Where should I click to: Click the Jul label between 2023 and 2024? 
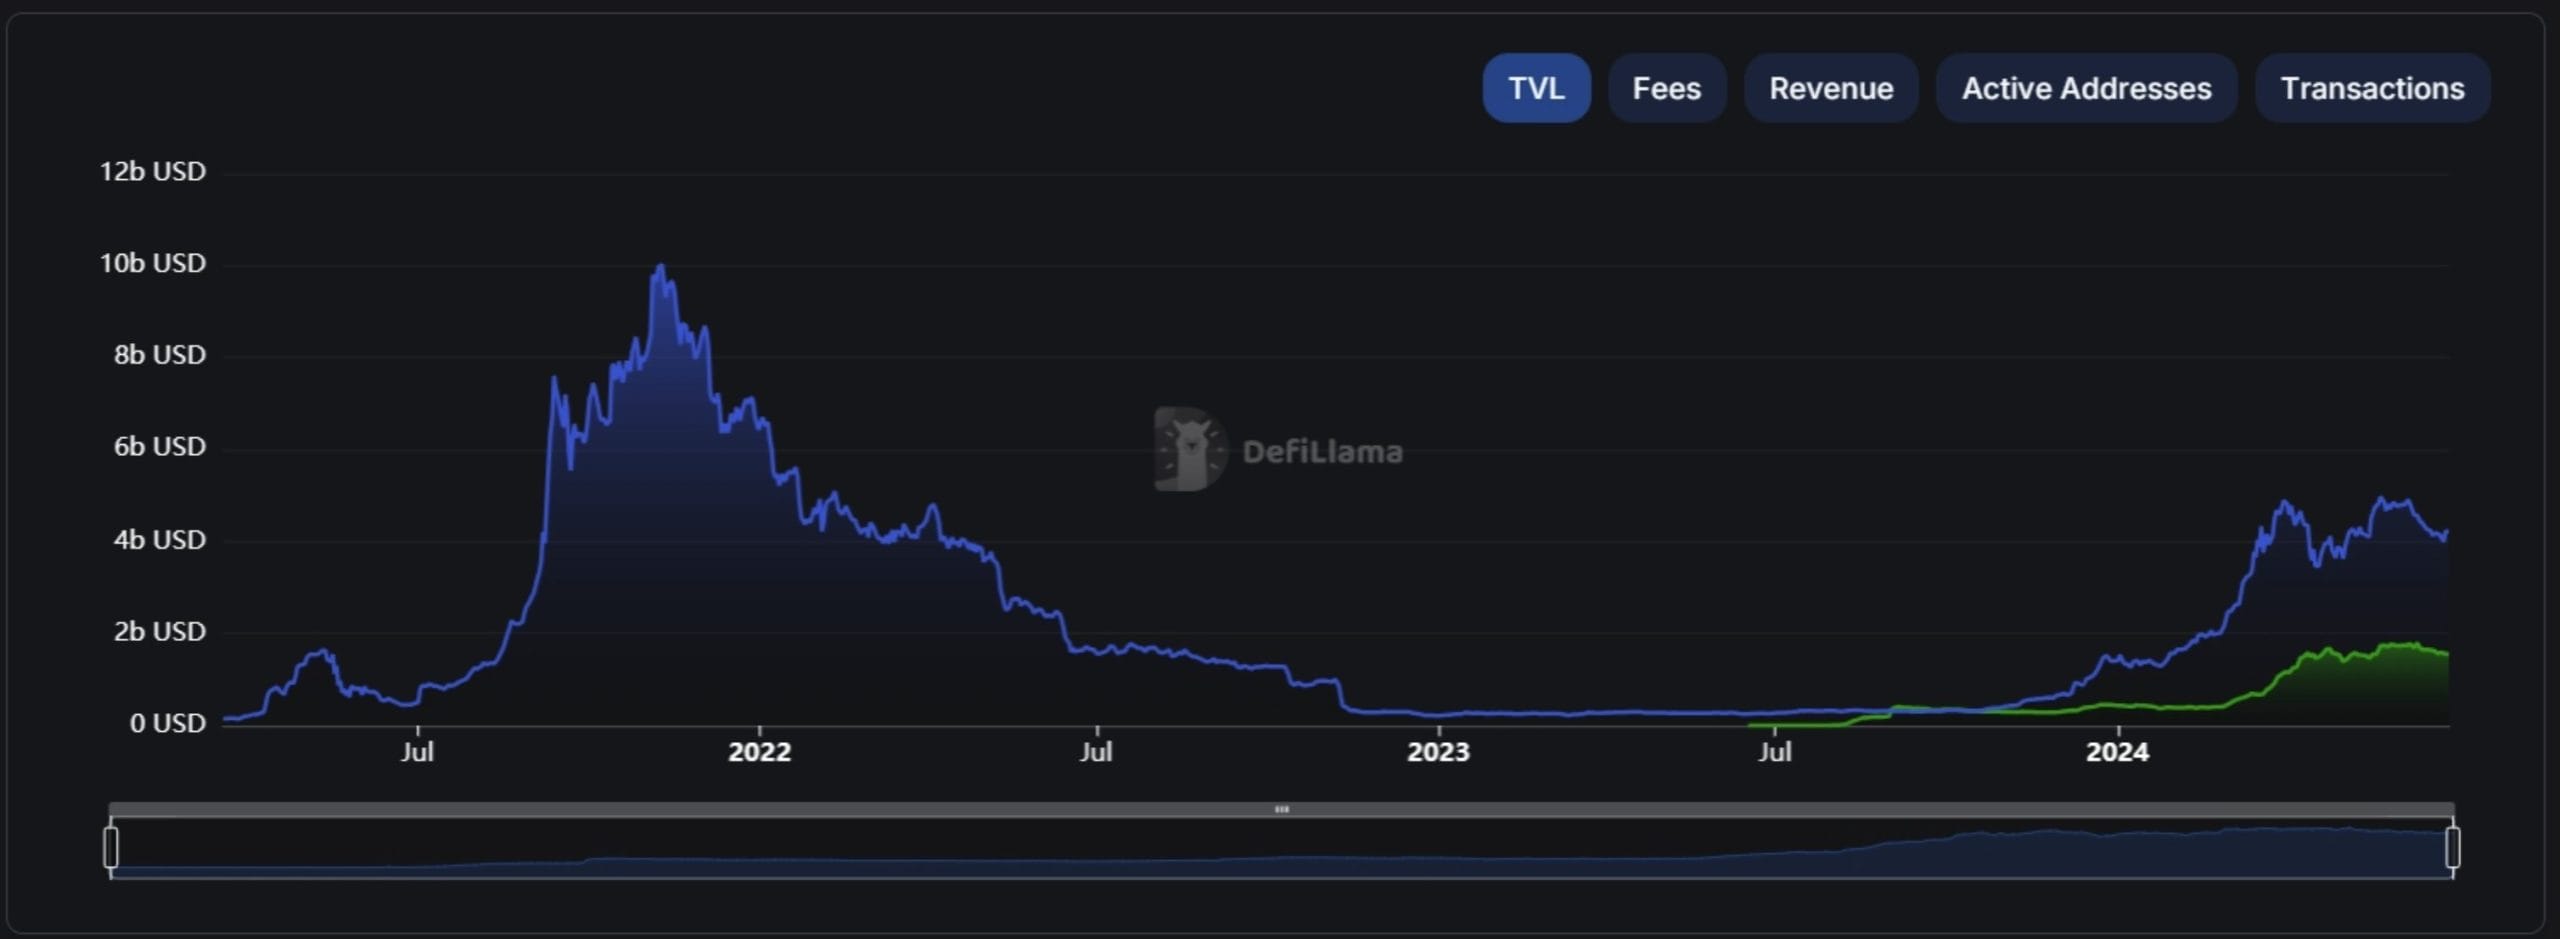(1776, 752)
